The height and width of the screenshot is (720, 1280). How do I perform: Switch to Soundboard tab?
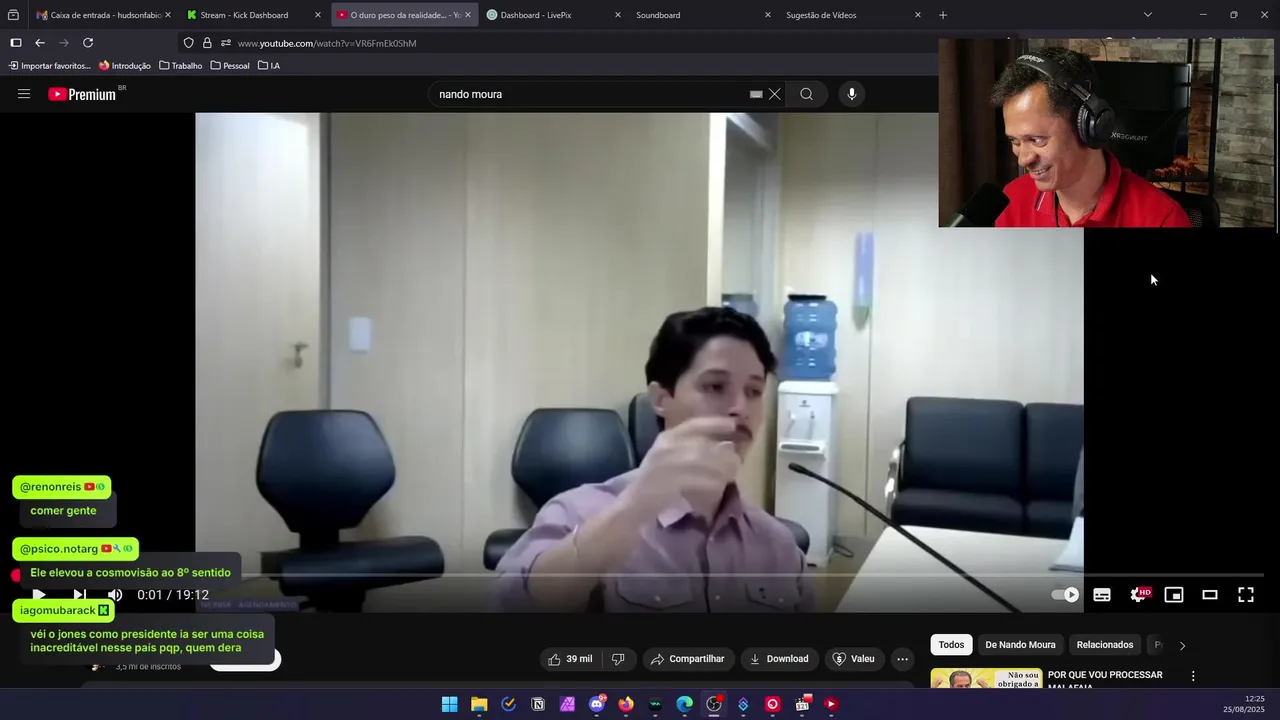700,15
